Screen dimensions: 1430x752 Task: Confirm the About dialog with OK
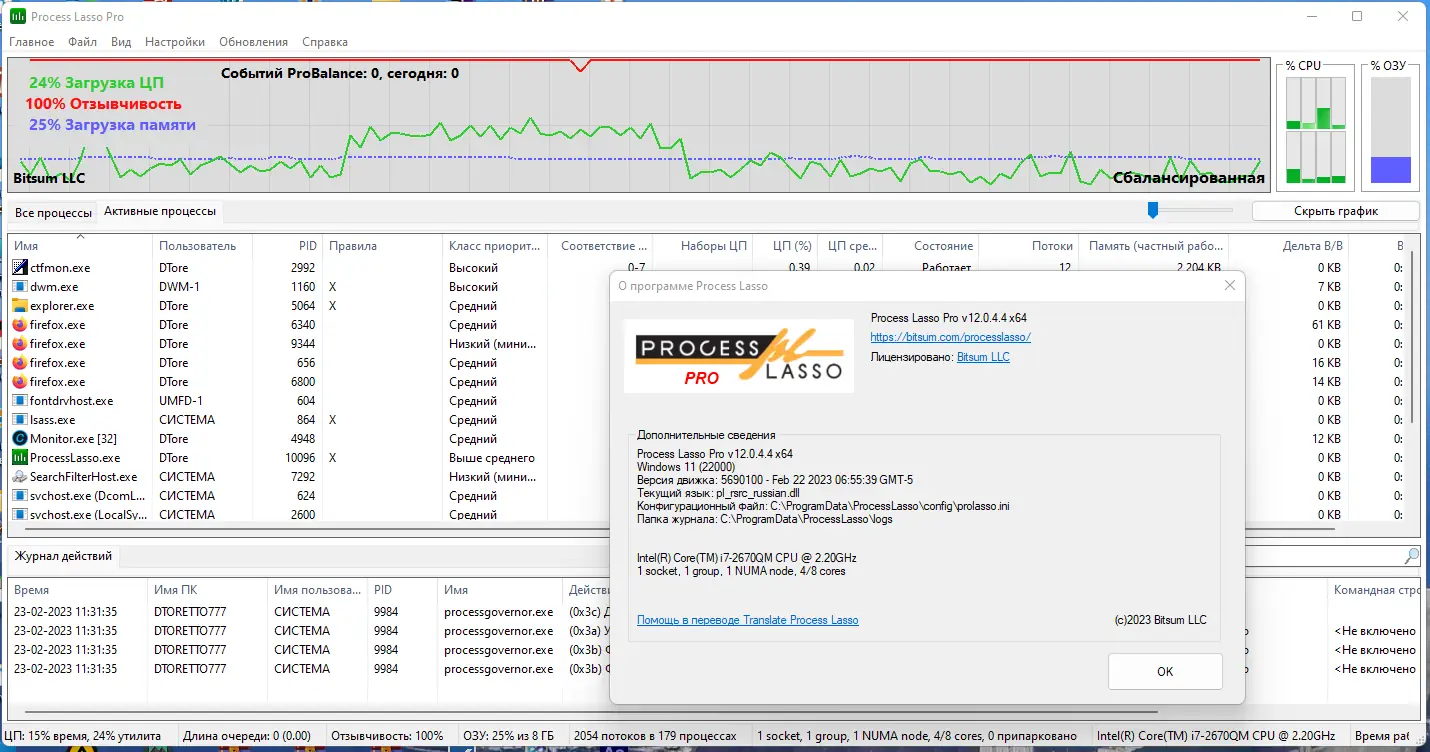[x=1165, y=671]
